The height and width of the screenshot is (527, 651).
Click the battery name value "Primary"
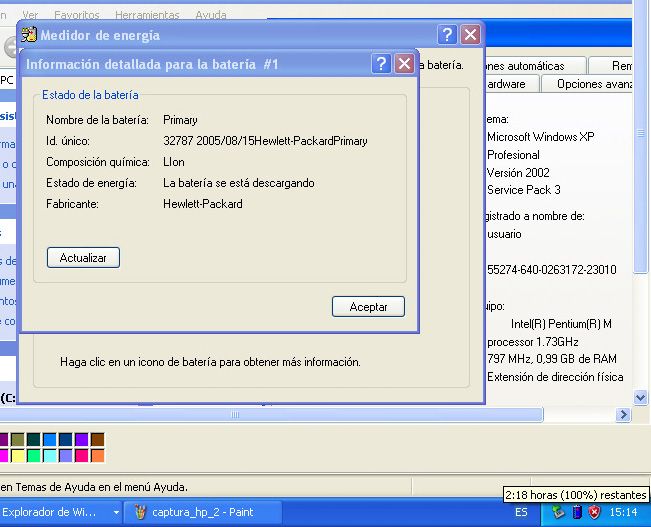pyautogui.click(x=180, y=120)
